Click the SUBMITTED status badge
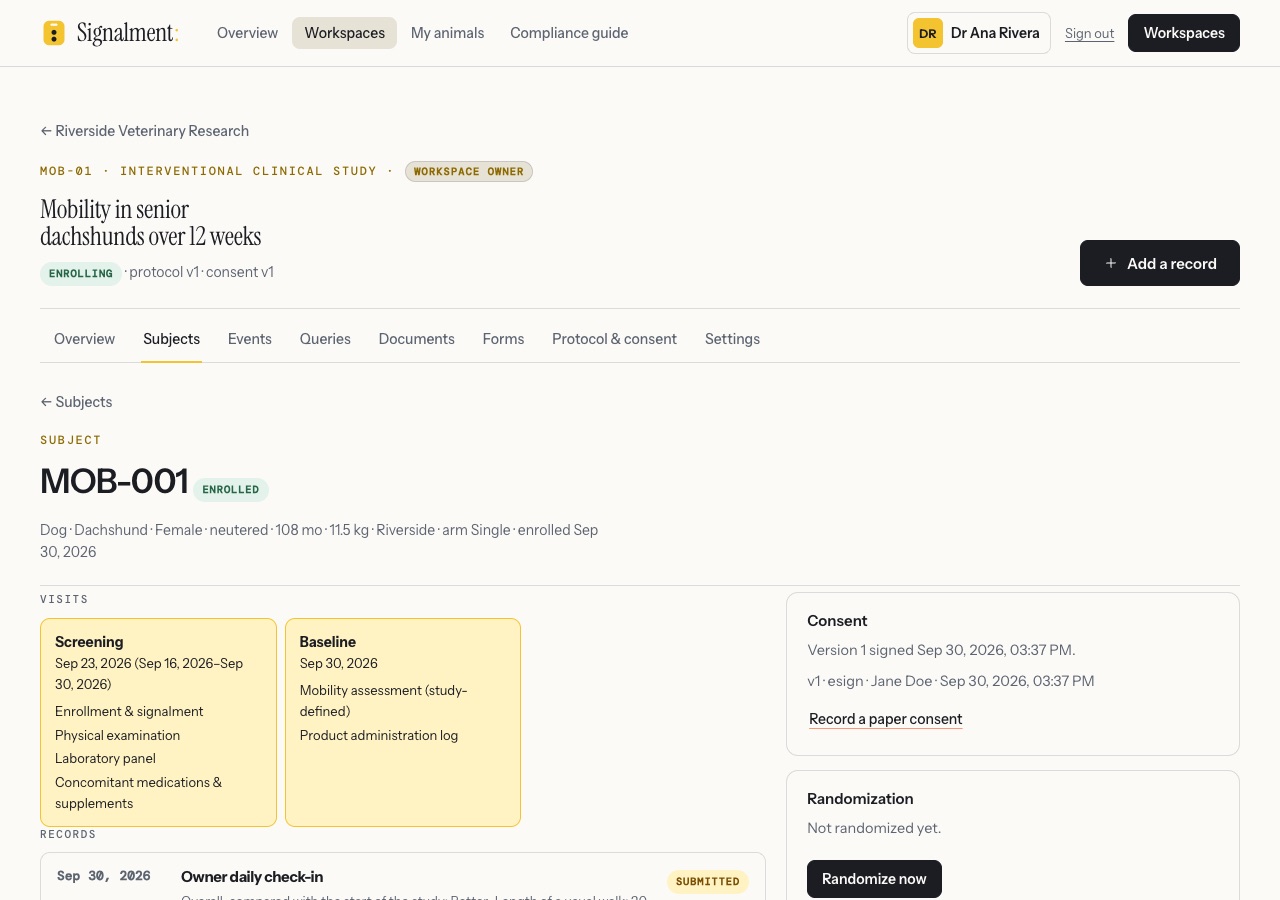Viewport: 1280px width, 900px height. click(x=708, y=882)
